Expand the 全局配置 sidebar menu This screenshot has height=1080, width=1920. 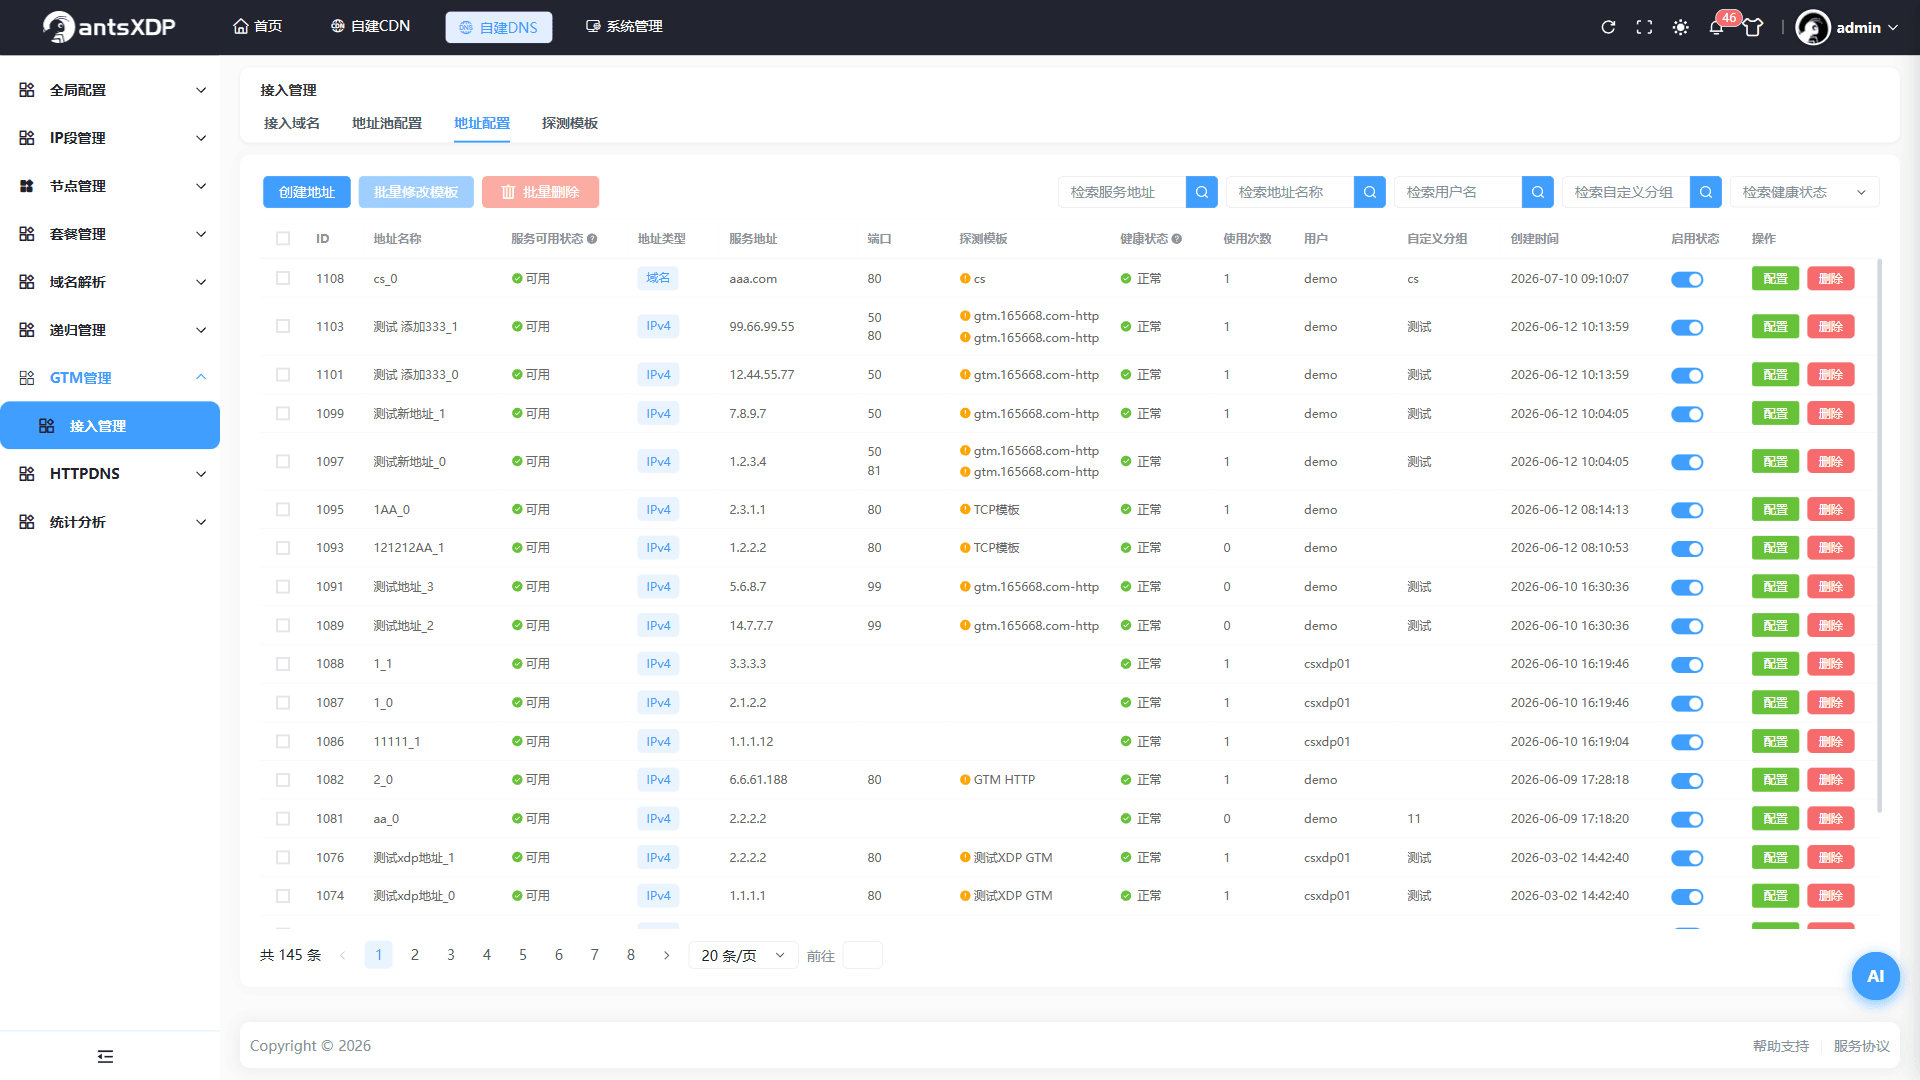tap(110, 90)
